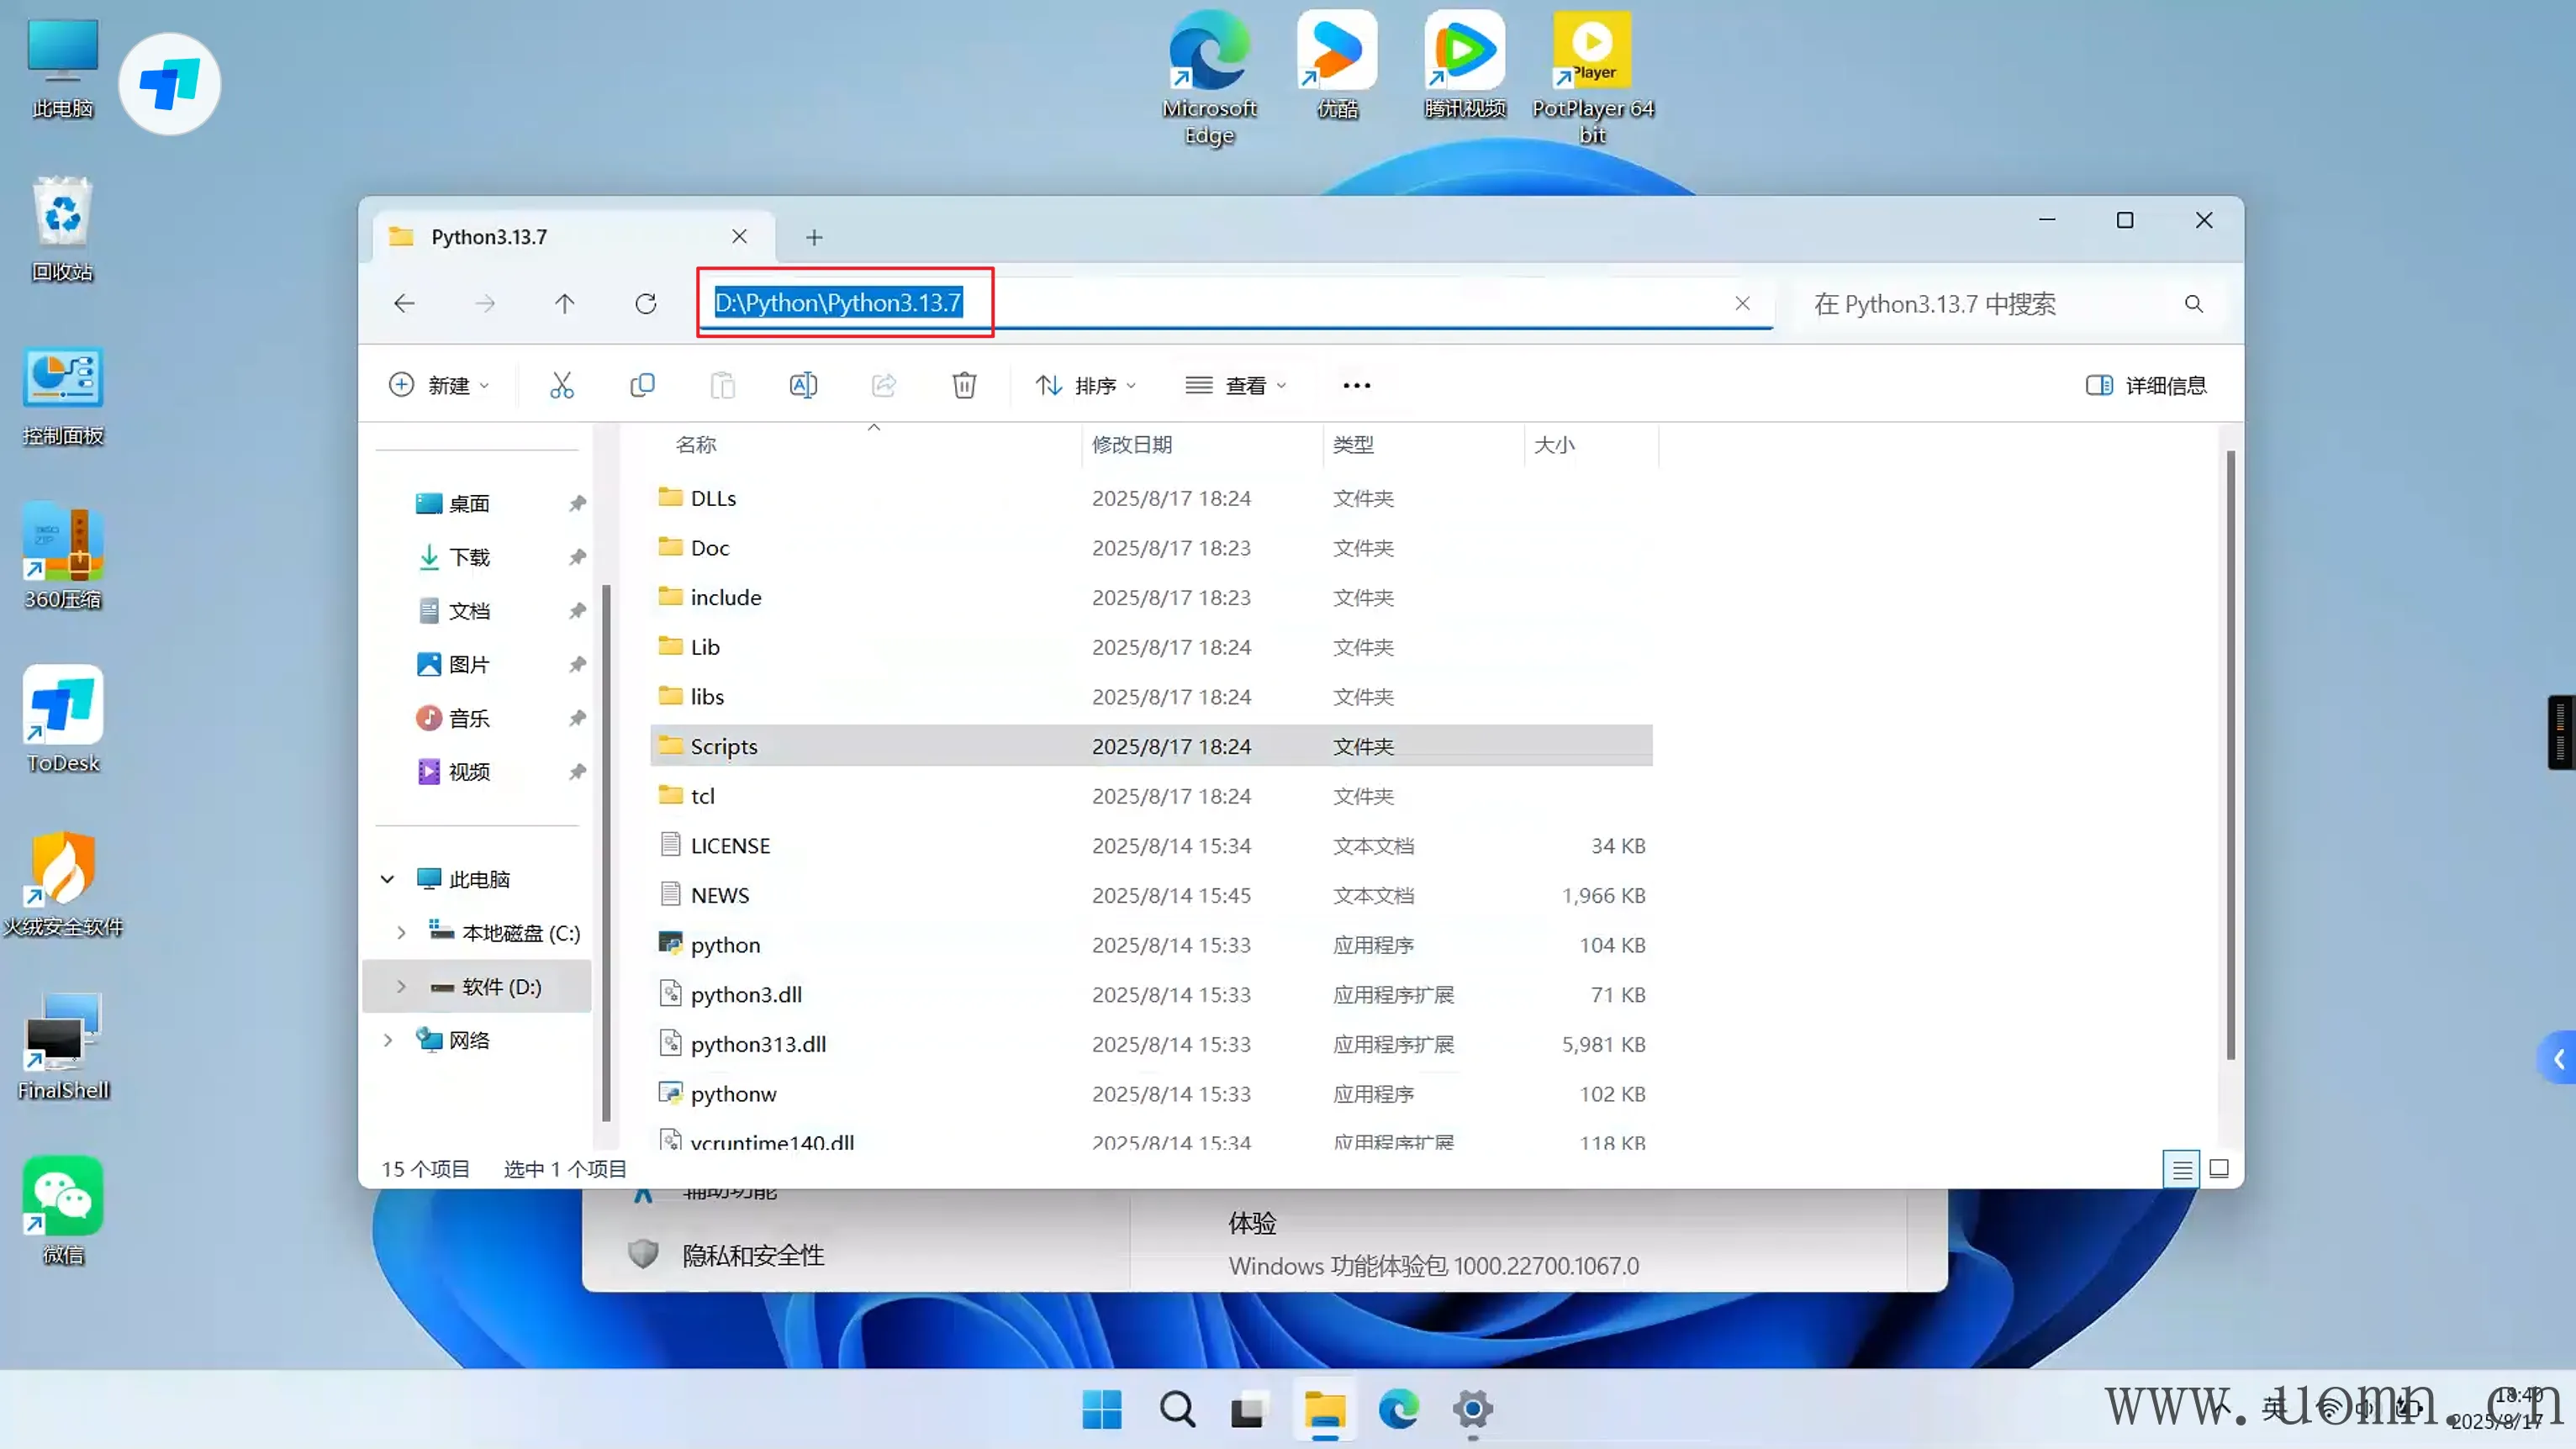The height and width of the screenshot is (1449, 2576).
Task: Switch to large icons view mode
Action: tap(2218, 1168)
